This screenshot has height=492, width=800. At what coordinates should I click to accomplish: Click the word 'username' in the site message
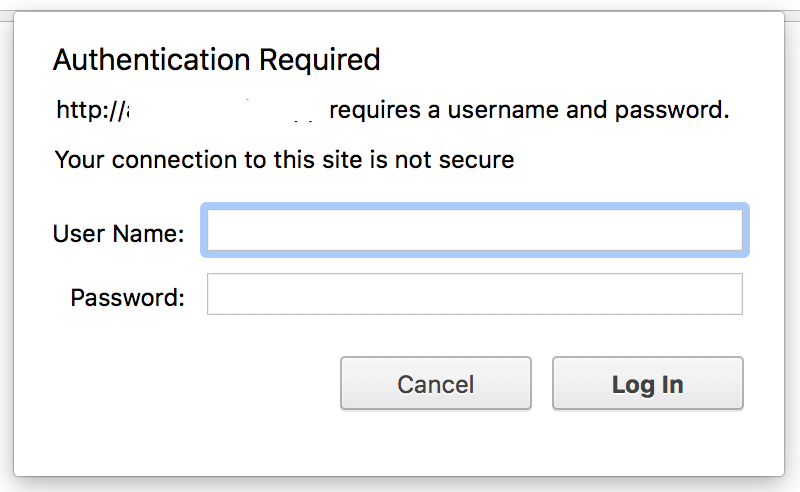coord(504,111)
